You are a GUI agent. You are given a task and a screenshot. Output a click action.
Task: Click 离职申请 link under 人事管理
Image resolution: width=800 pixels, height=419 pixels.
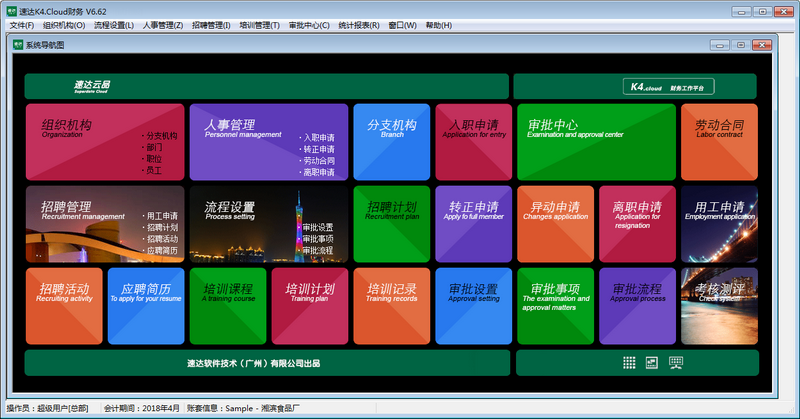pyautogui.click(x=318, y=172)
